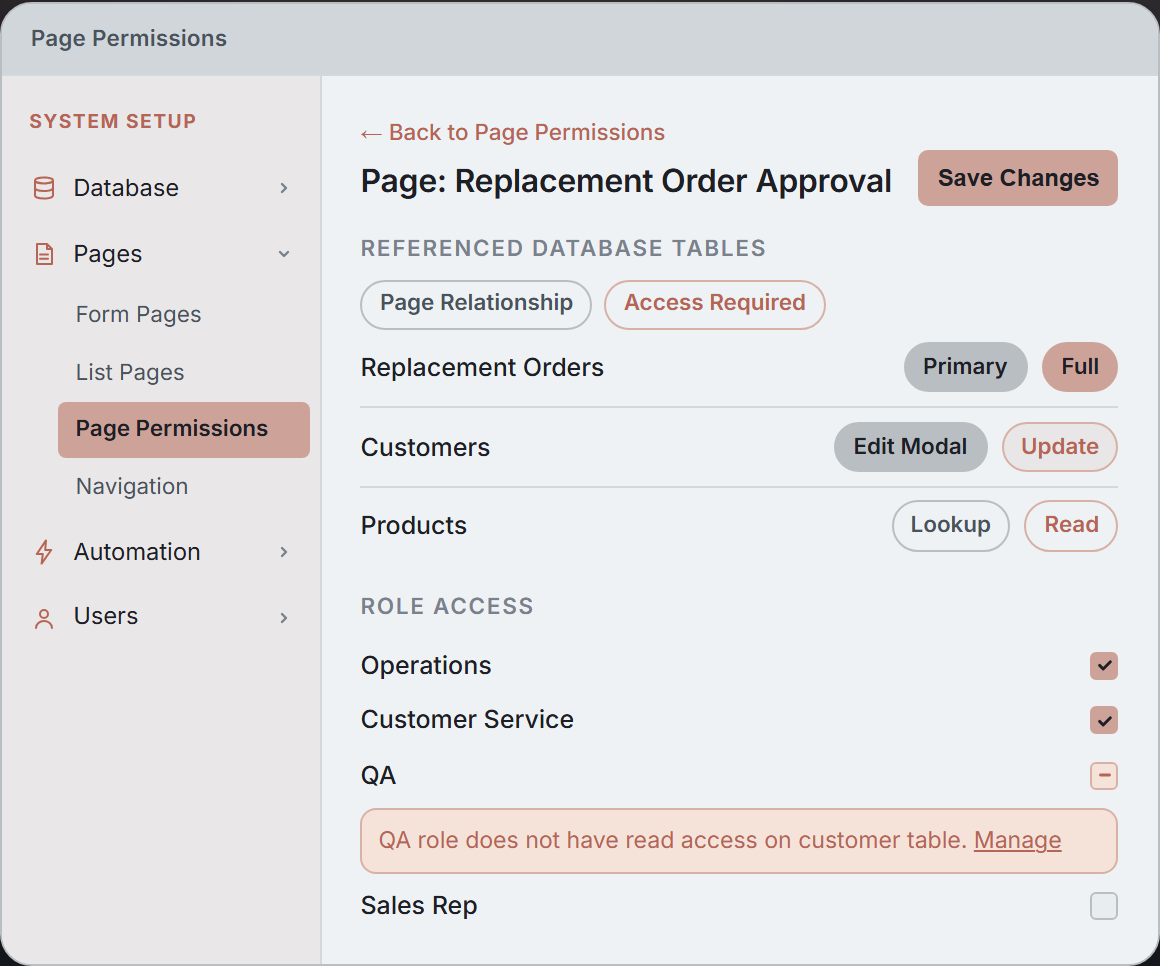Viewport: 1160px width, 966px height.
Task: Click the Access Required pill
Action: [715, 304]
